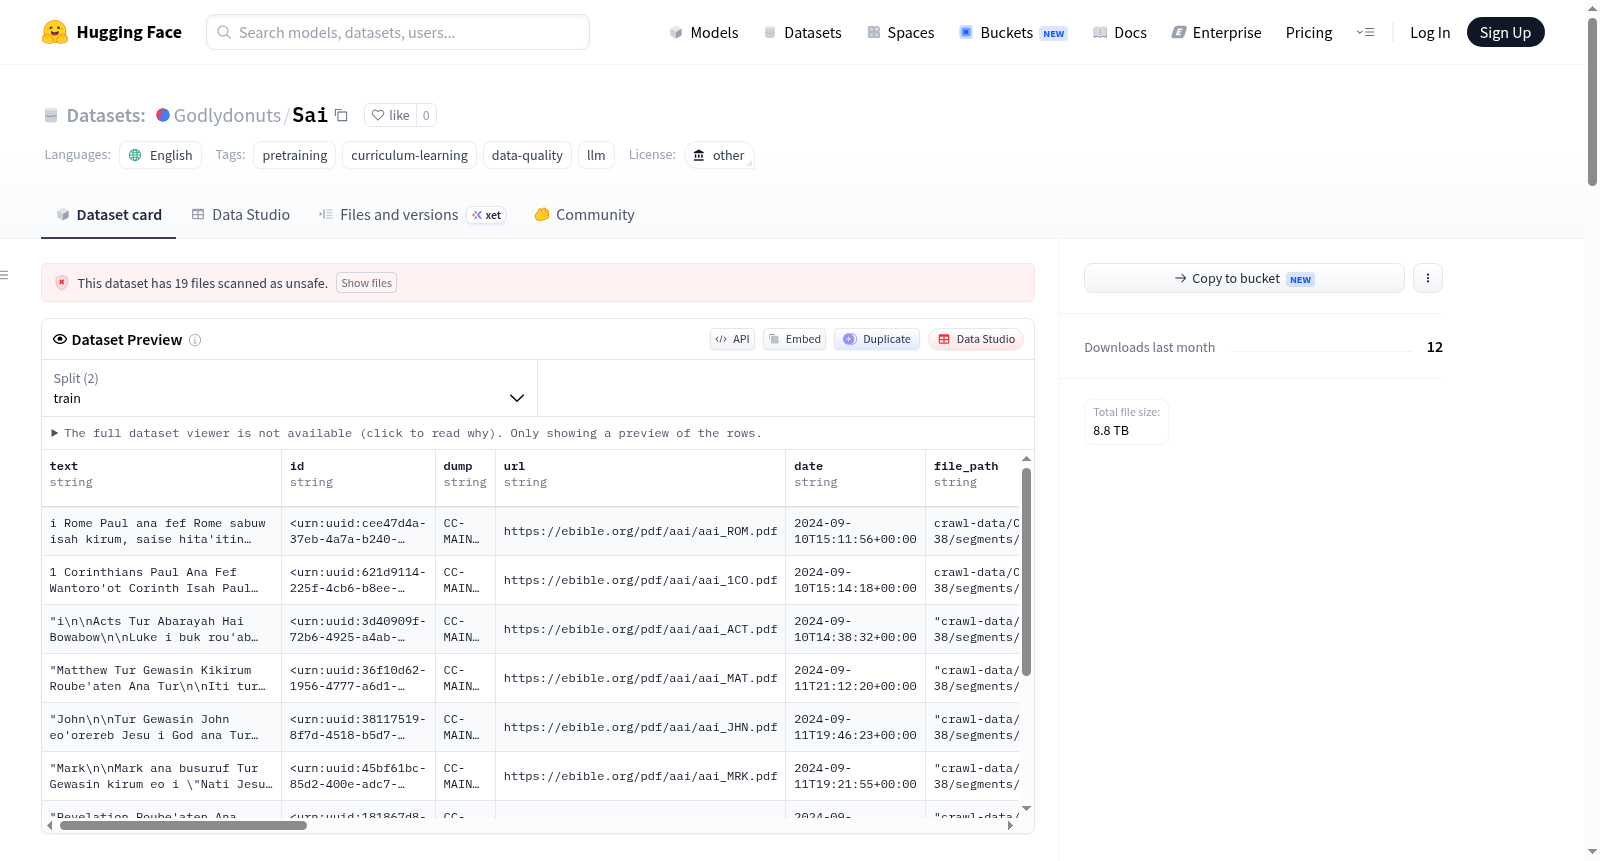
Task: Click the aai_1CO.pdf url cell
Action: pos(640,580)
